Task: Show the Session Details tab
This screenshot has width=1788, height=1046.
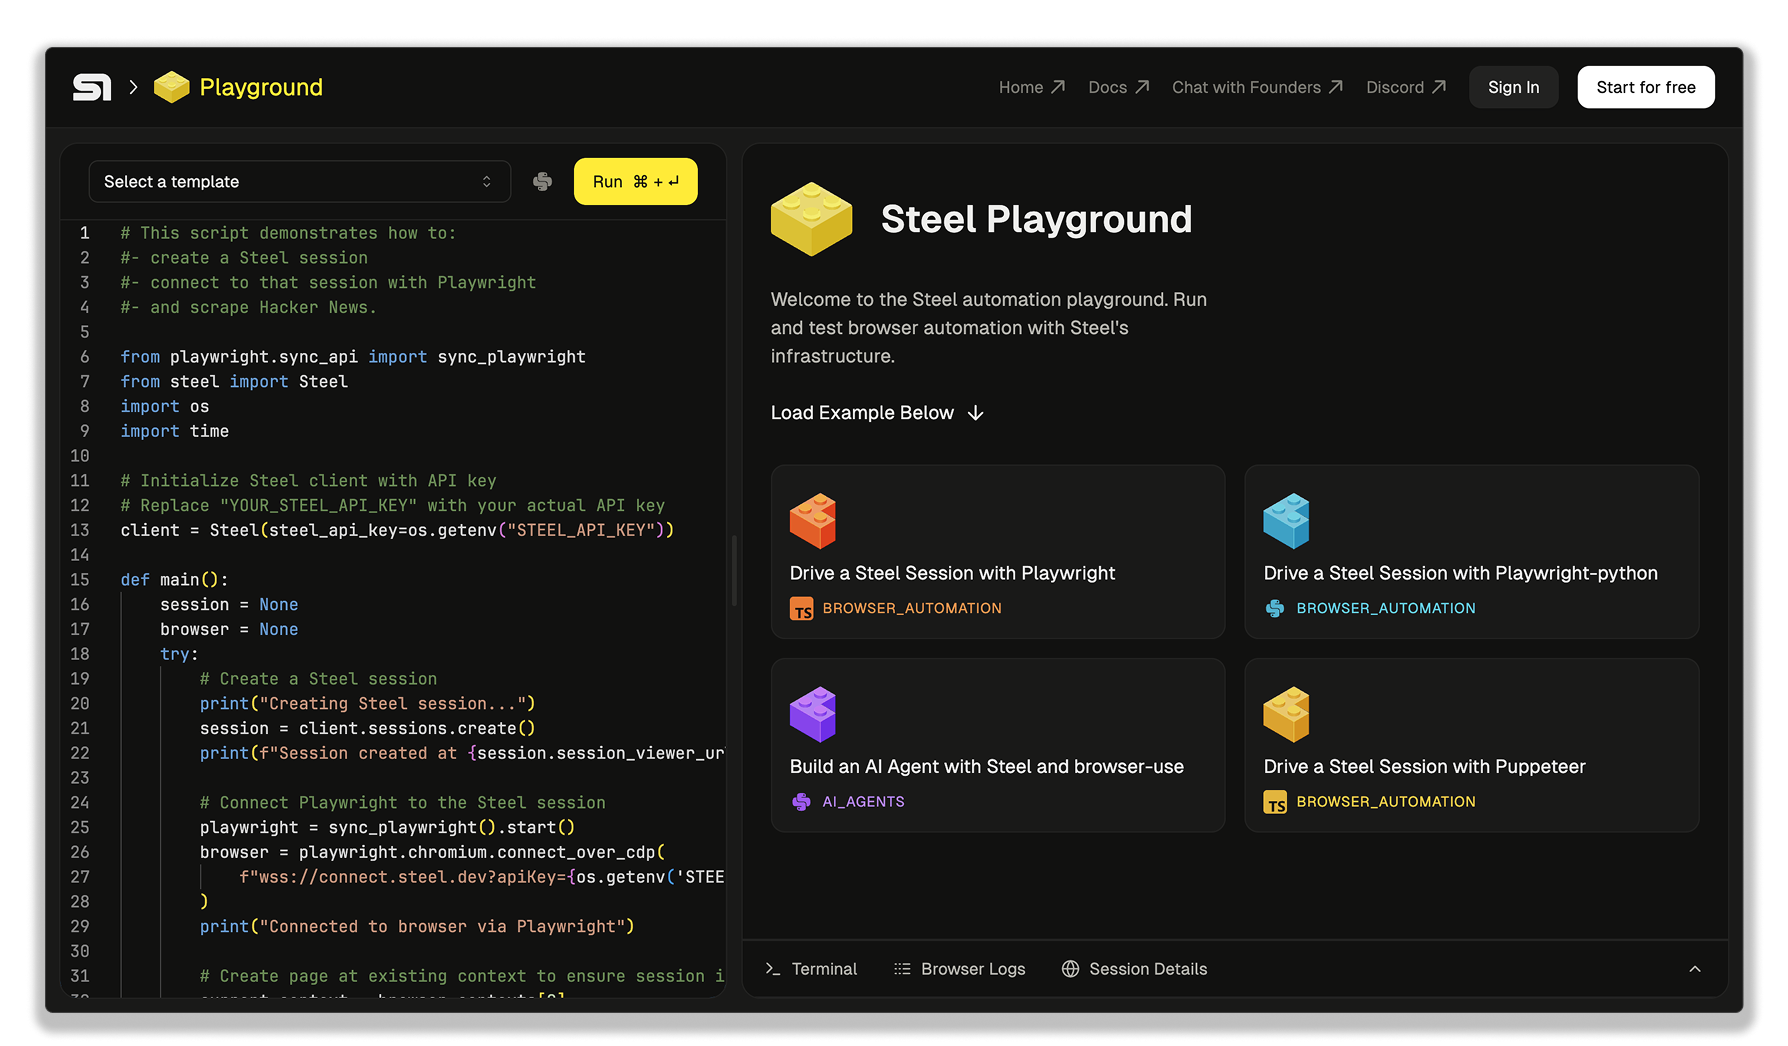Action: 1134,968
